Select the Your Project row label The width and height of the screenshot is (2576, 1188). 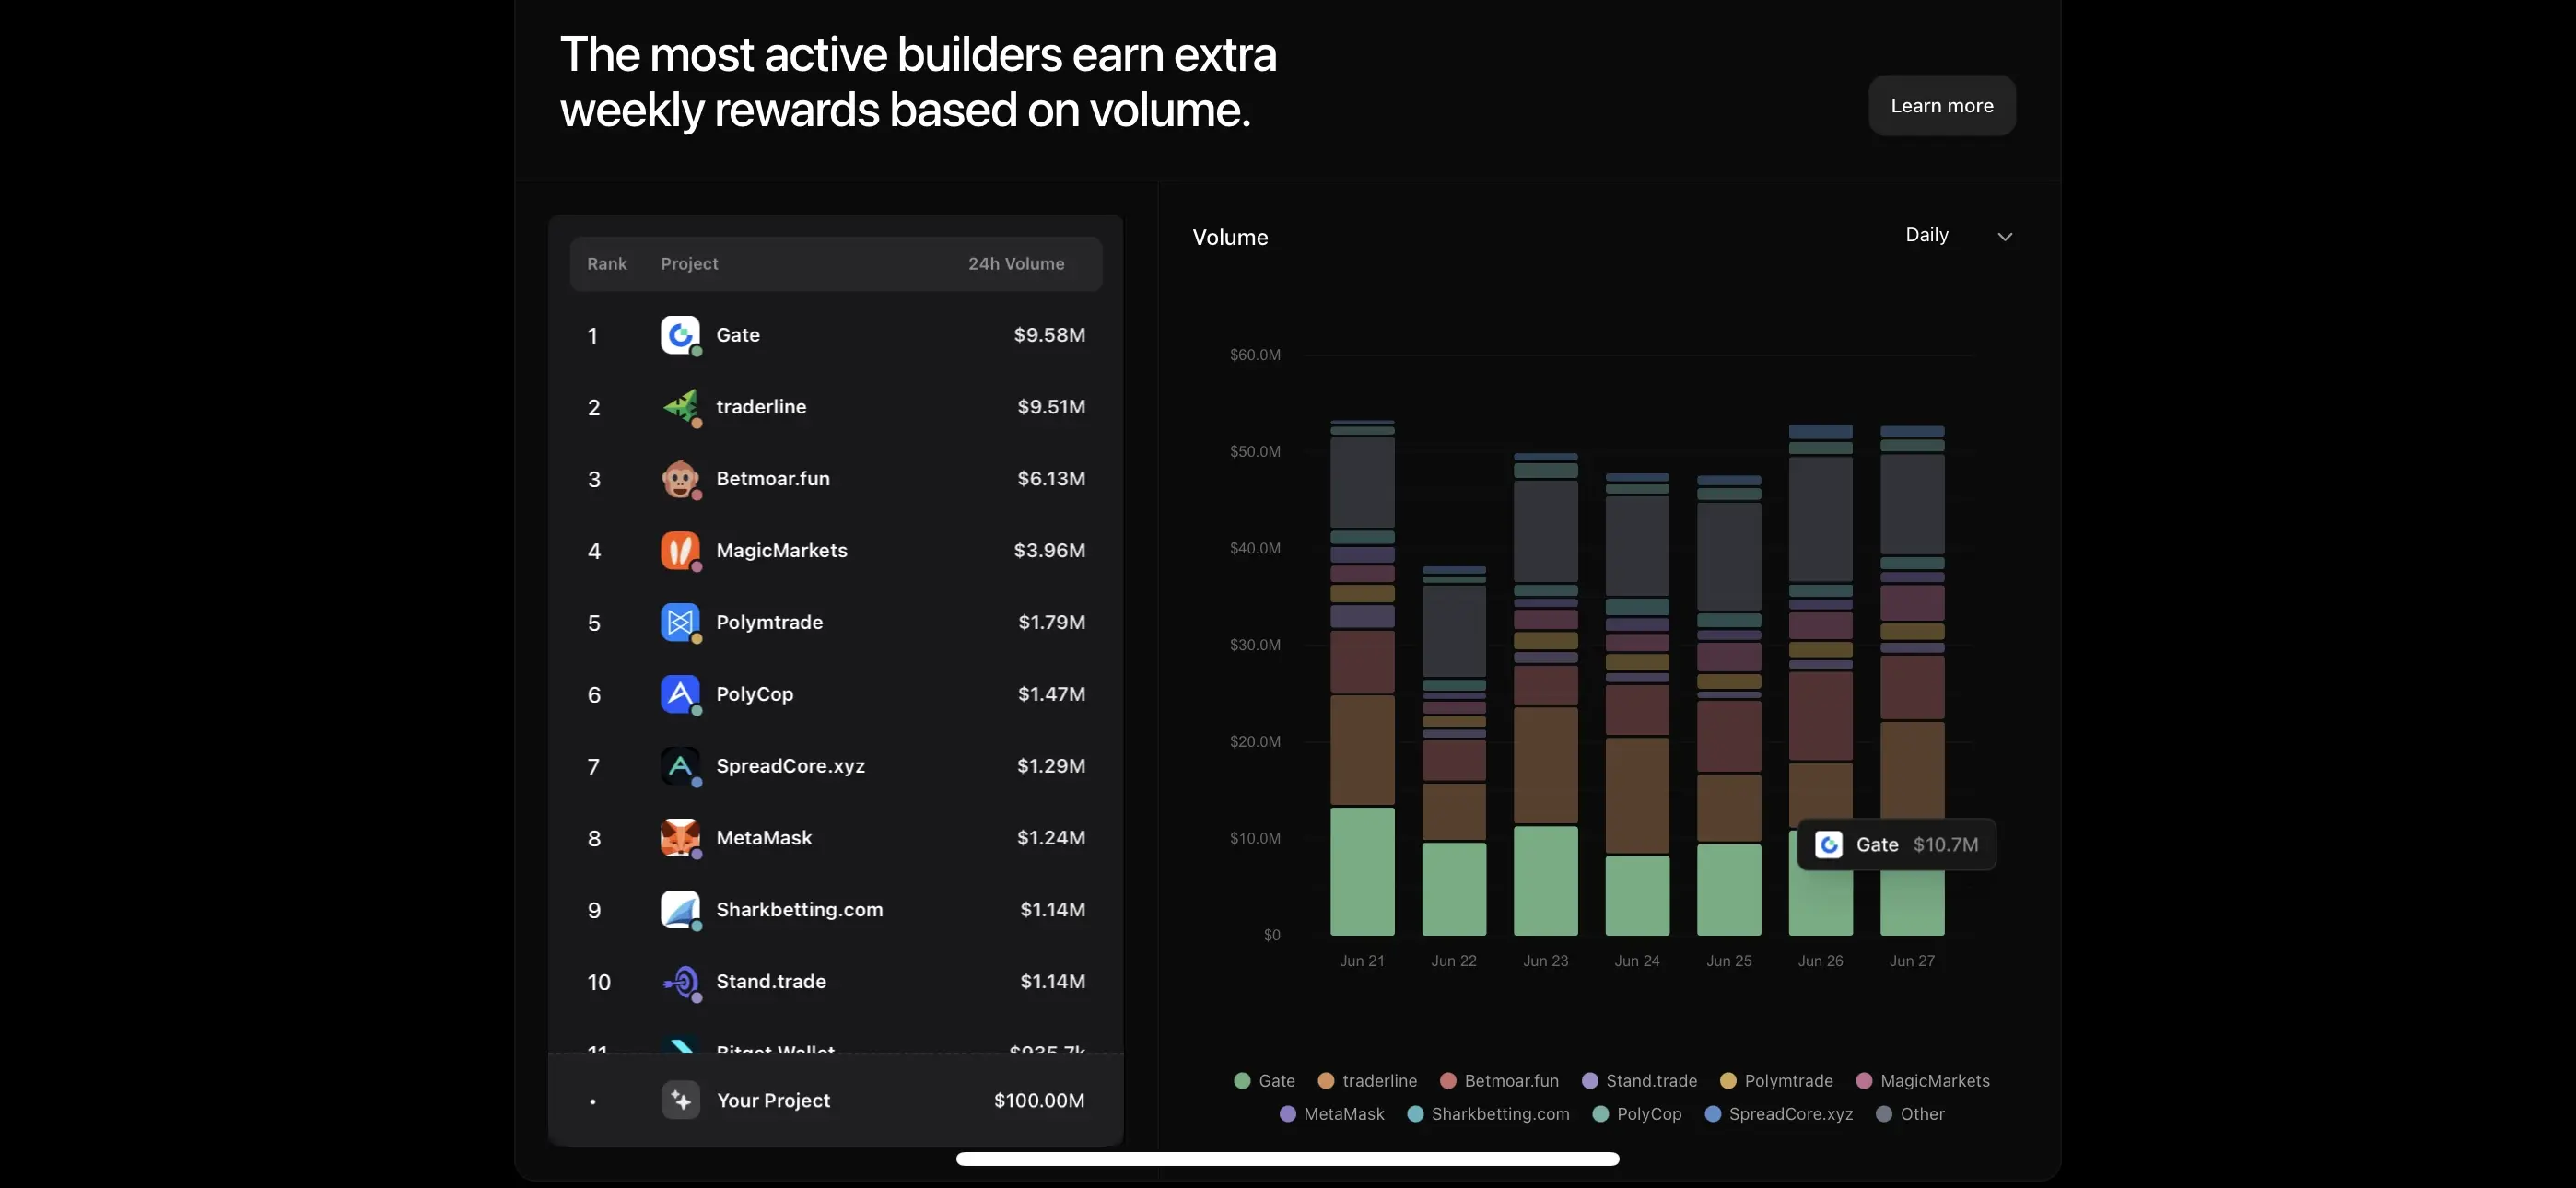(x=773, y=1100)
